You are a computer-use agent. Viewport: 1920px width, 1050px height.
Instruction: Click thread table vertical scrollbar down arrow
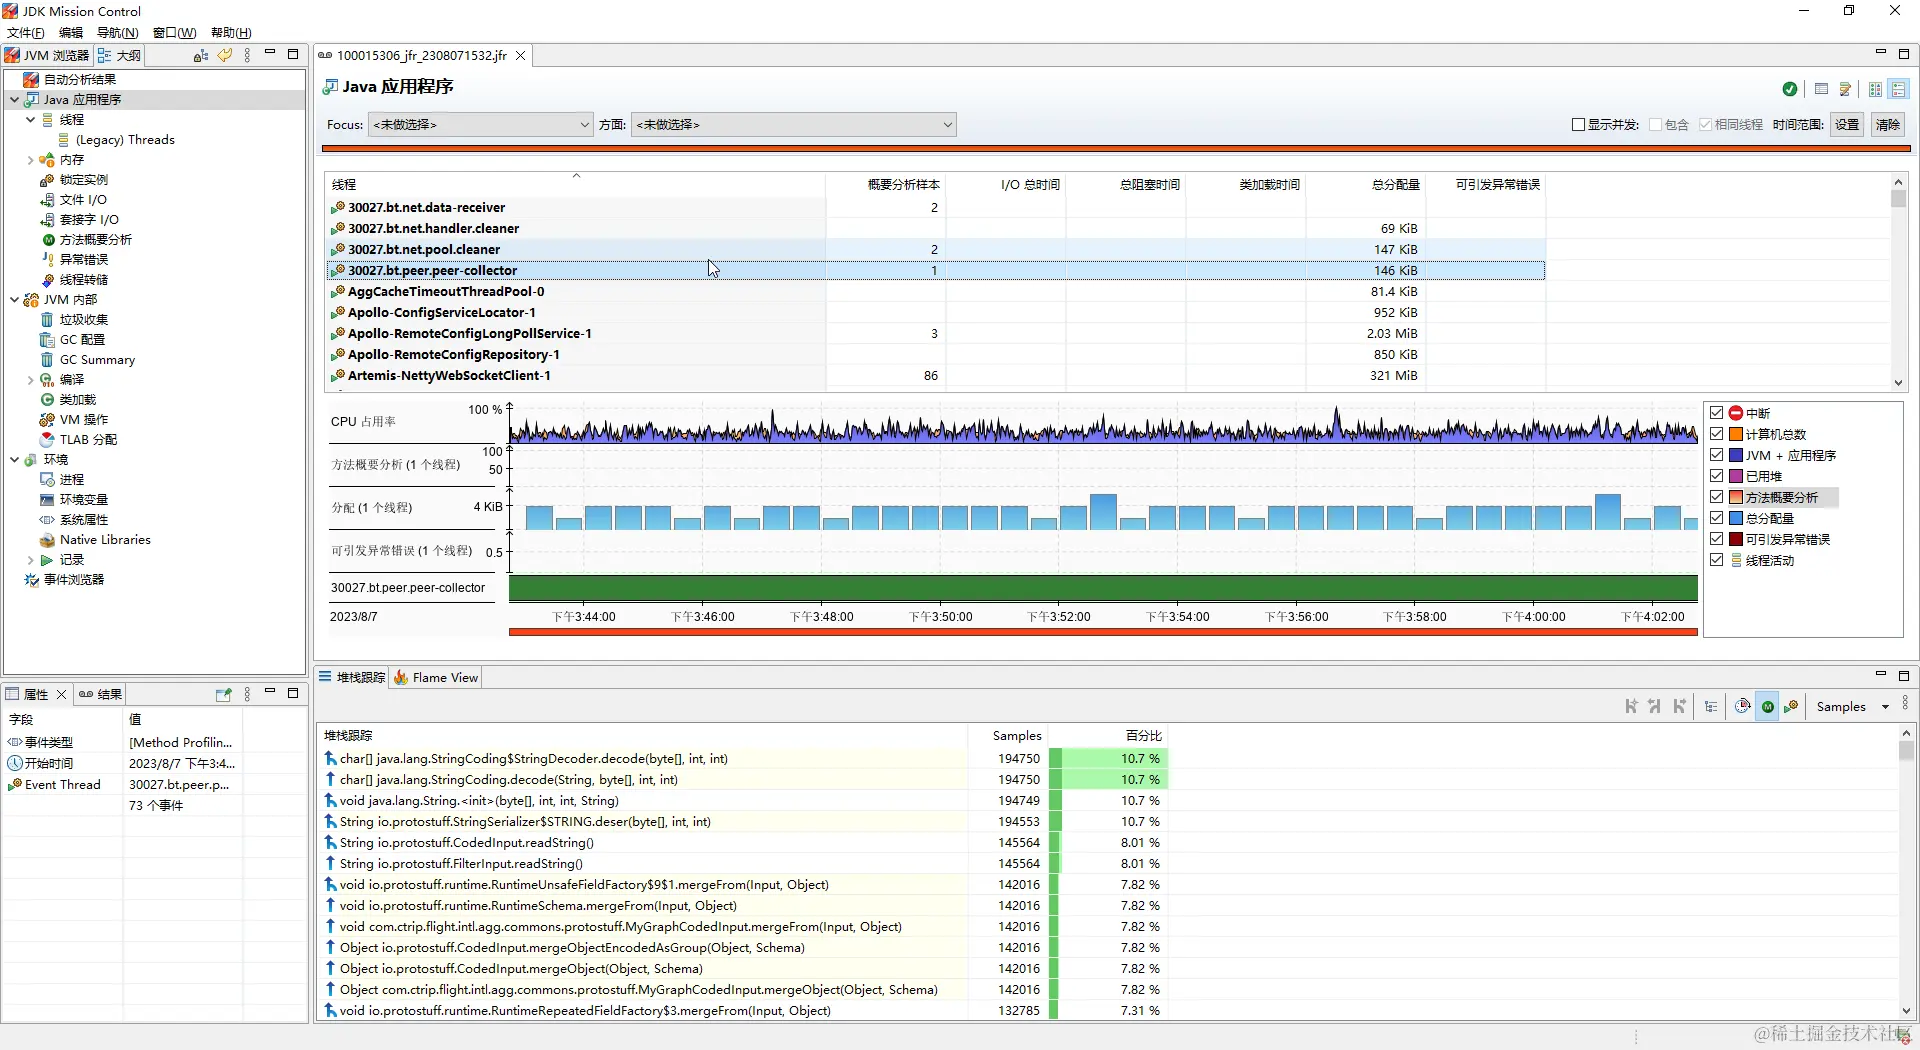point(1898,382)
